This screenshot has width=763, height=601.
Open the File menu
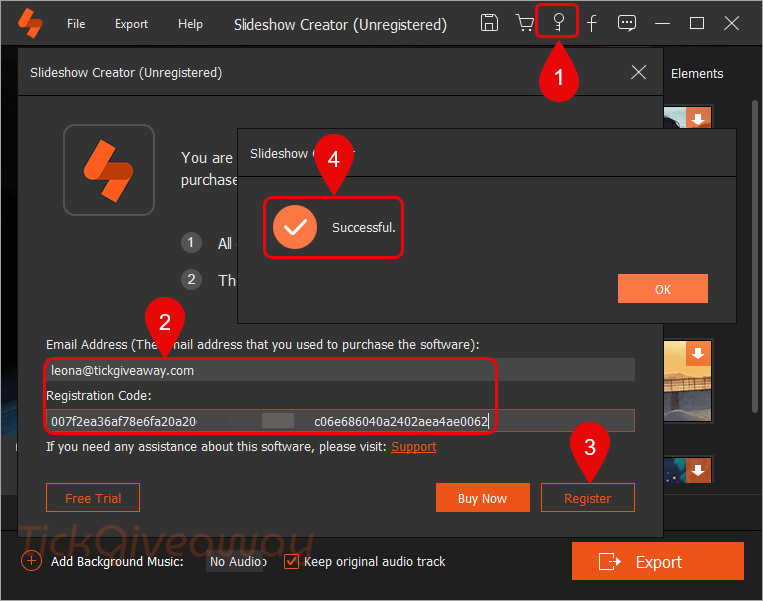tap(76, 24)
